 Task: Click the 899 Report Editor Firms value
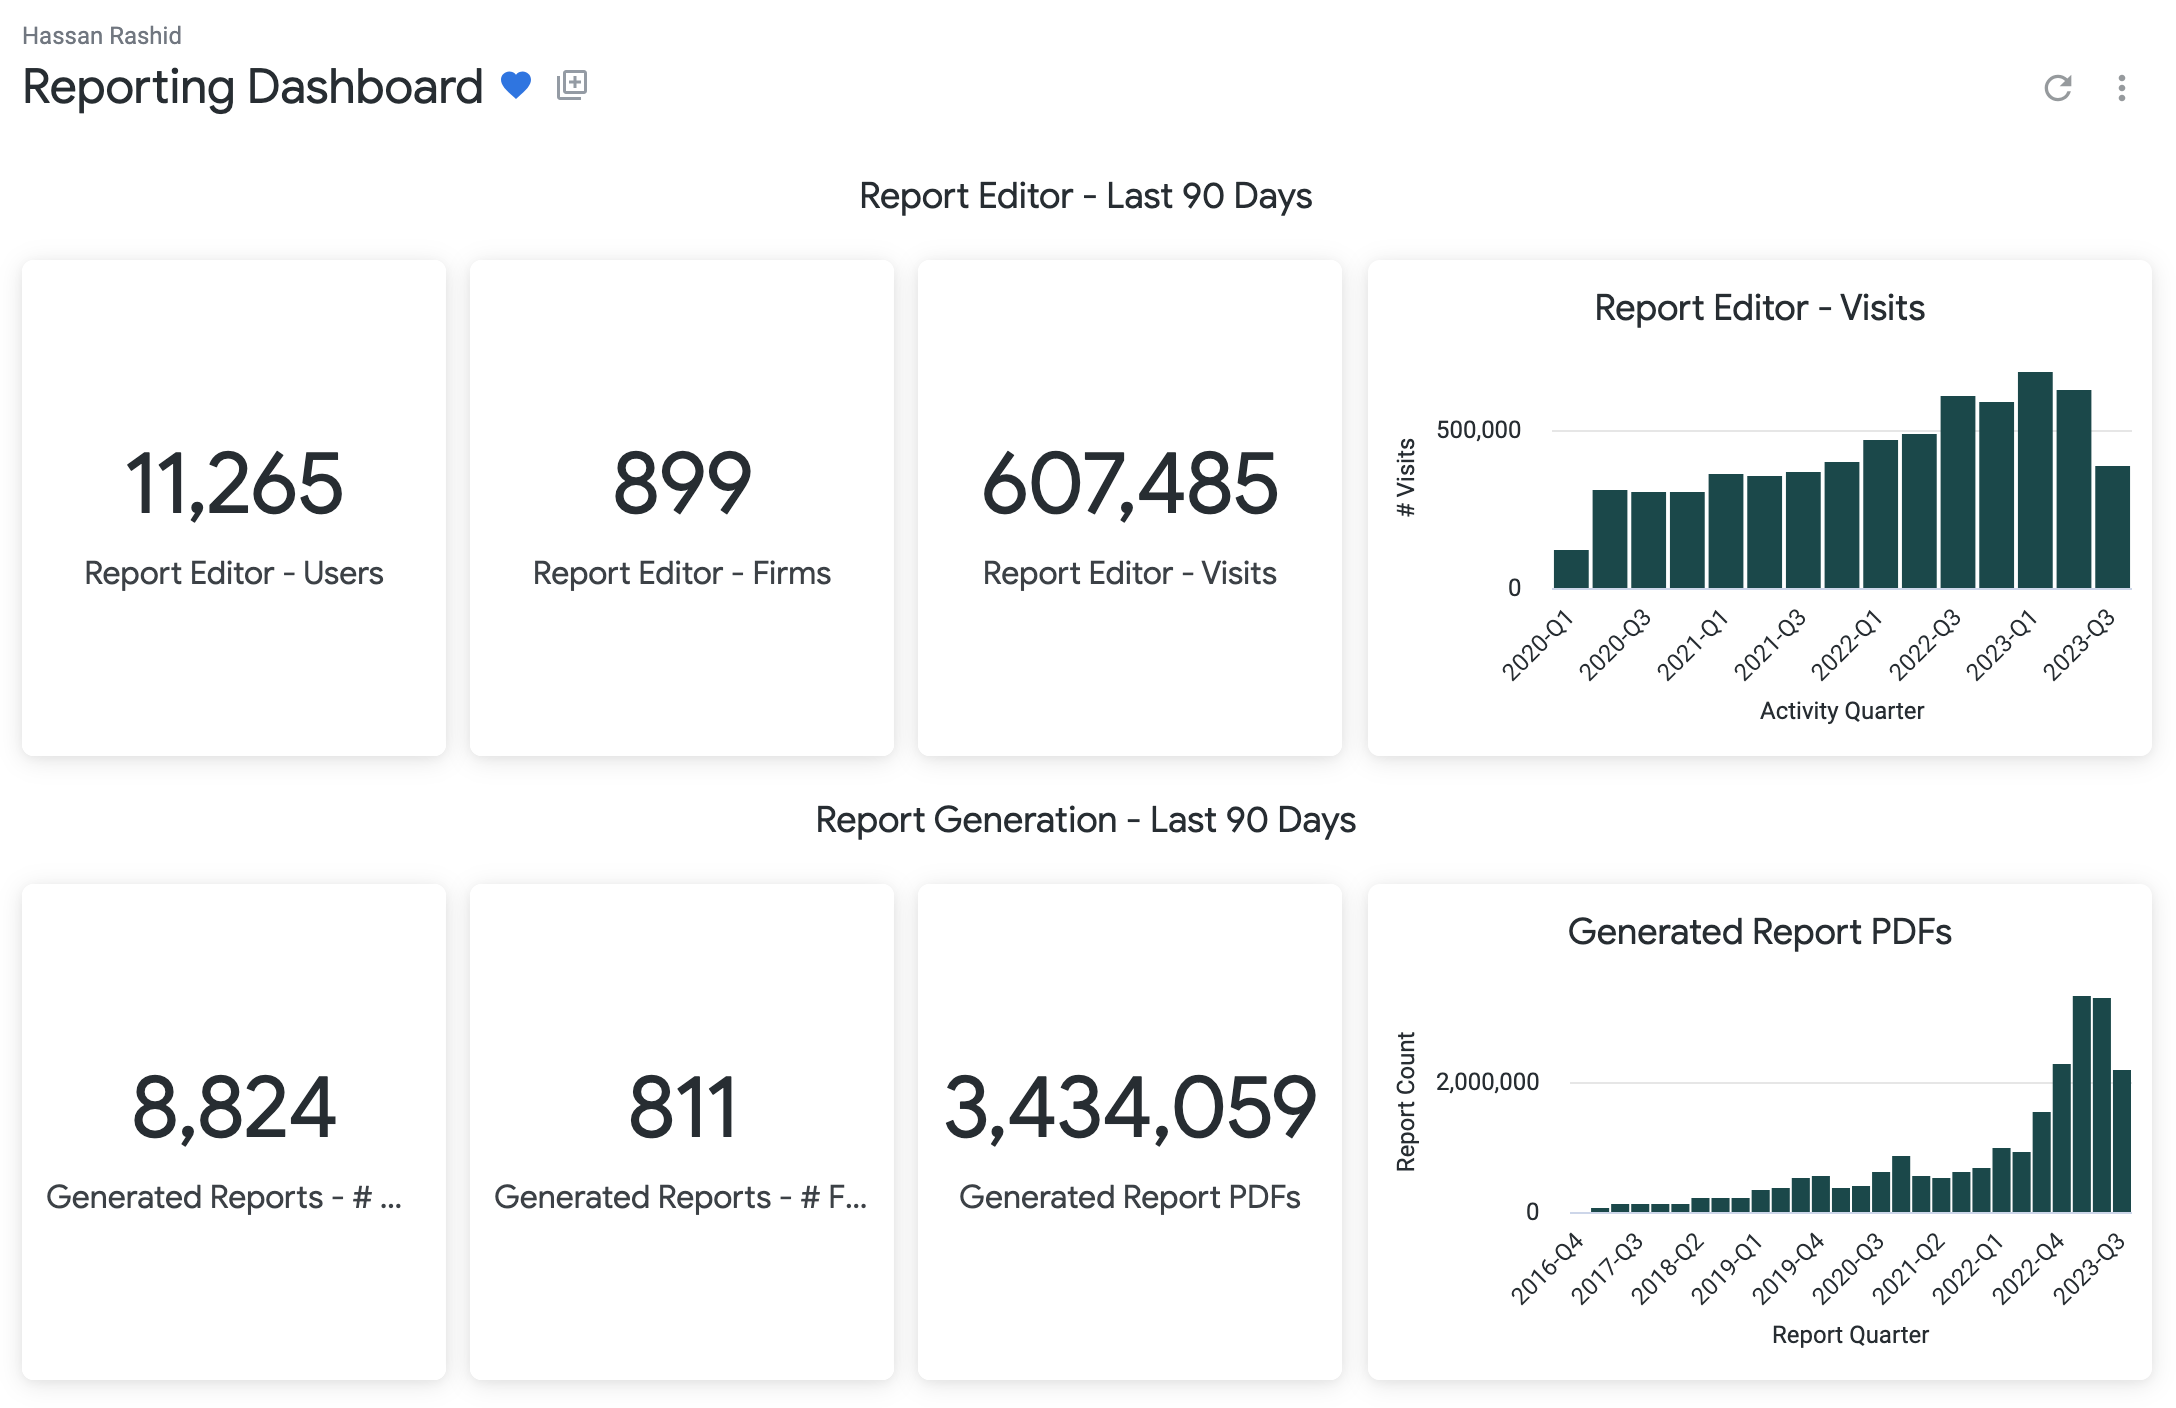[681, 484]
